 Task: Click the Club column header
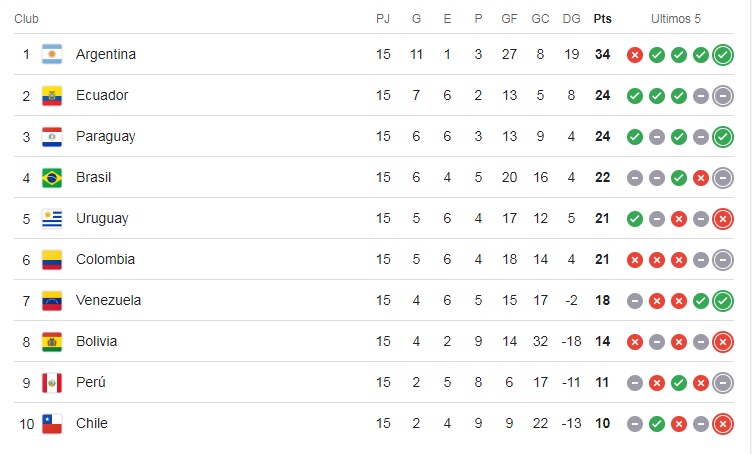[26, 19]
